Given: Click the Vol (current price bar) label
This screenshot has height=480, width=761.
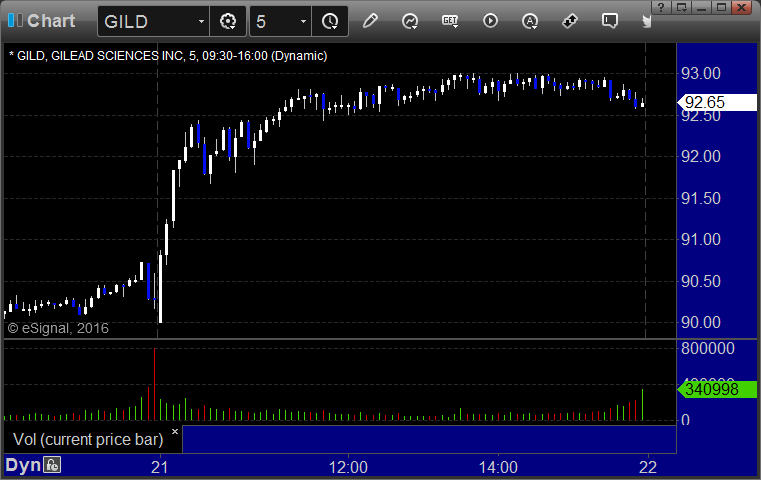Looking at the screenshot, I should click(x=88, y=439).
